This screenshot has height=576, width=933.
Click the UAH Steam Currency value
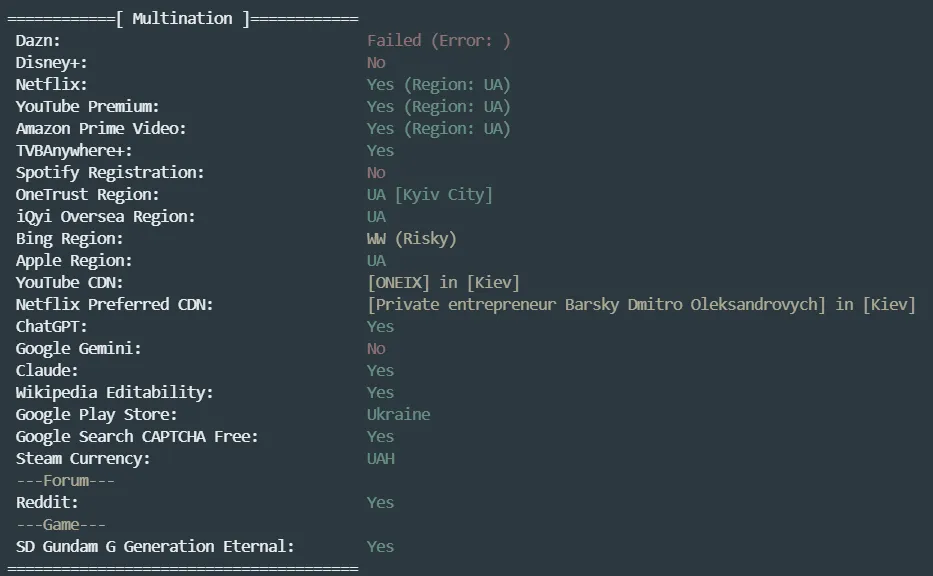tap(381, 459)
